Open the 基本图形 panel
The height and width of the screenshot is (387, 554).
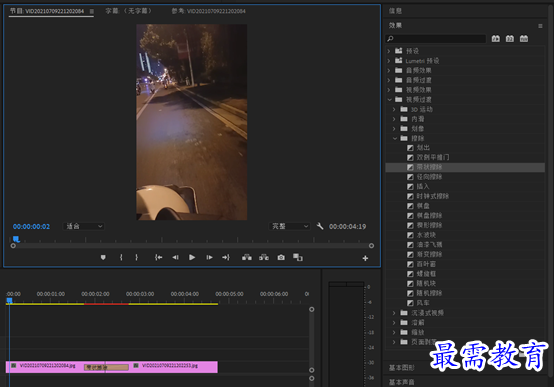click(x=401, y=368)
